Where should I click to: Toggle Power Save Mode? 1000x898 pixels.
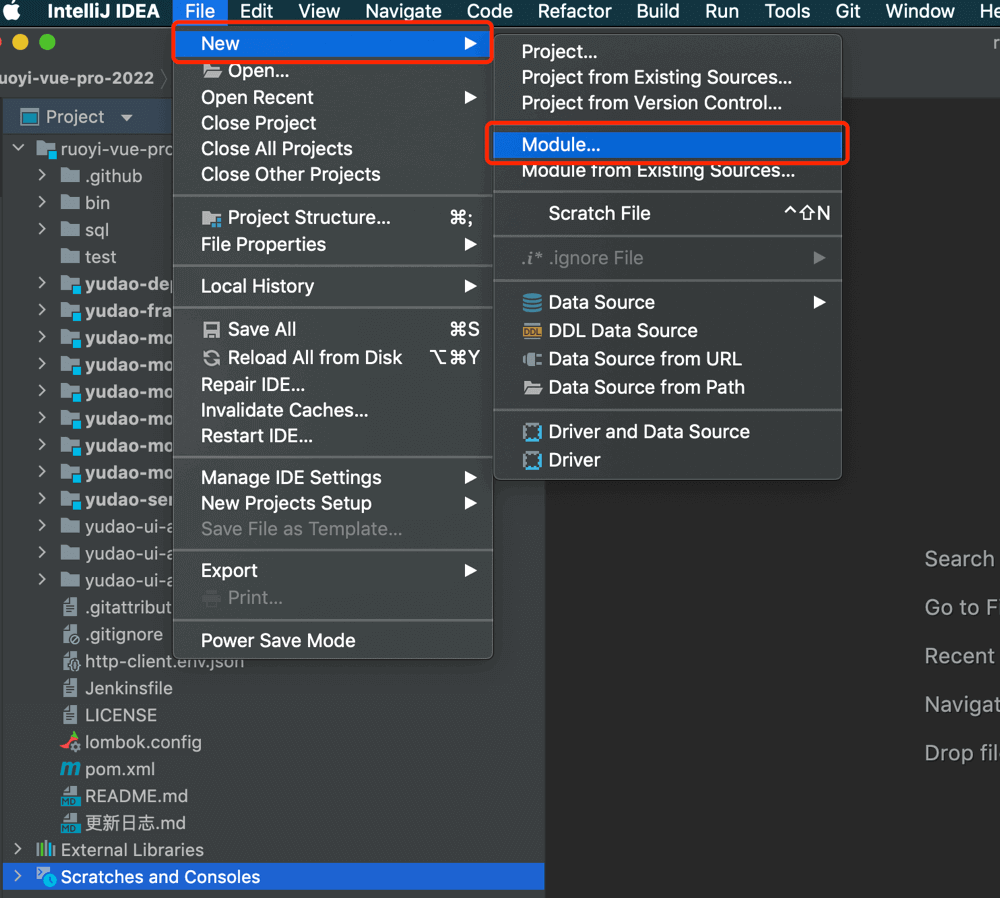click(278, 641)
